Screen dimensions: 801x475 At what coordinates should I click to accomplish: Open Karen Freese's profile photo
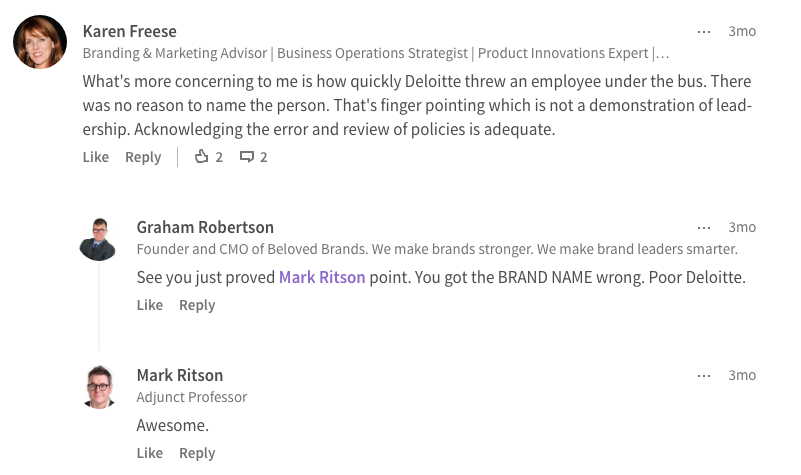40,42
